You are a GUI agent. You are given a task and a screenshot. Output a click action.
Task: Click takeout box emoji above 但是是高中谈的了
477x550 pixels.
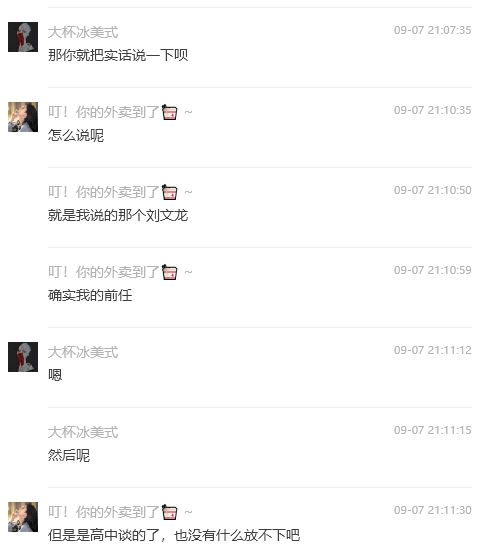(x=169, y=512)
